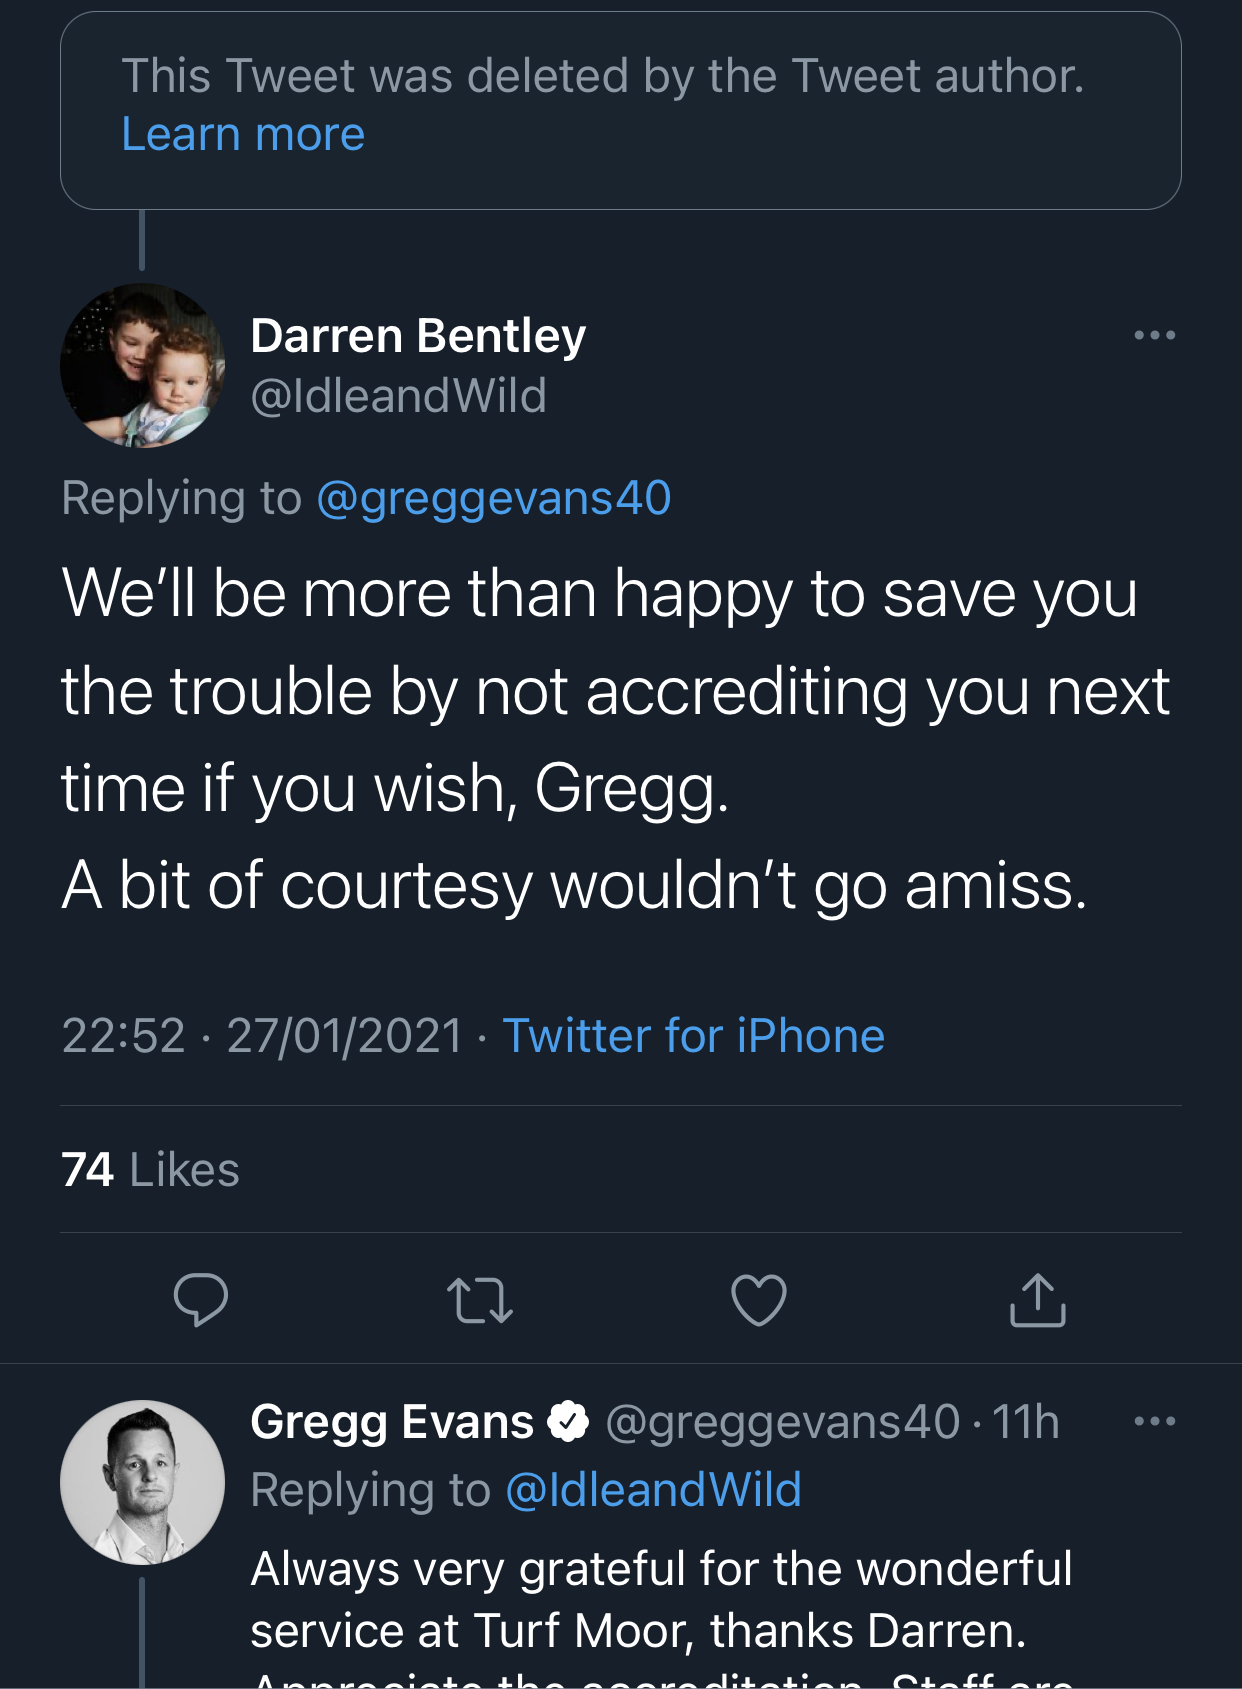Image resolution: width=1242 pixels, height=1689 pixels.
Task: Open the share tweet icon
Action: [x=1038, y=1300]
